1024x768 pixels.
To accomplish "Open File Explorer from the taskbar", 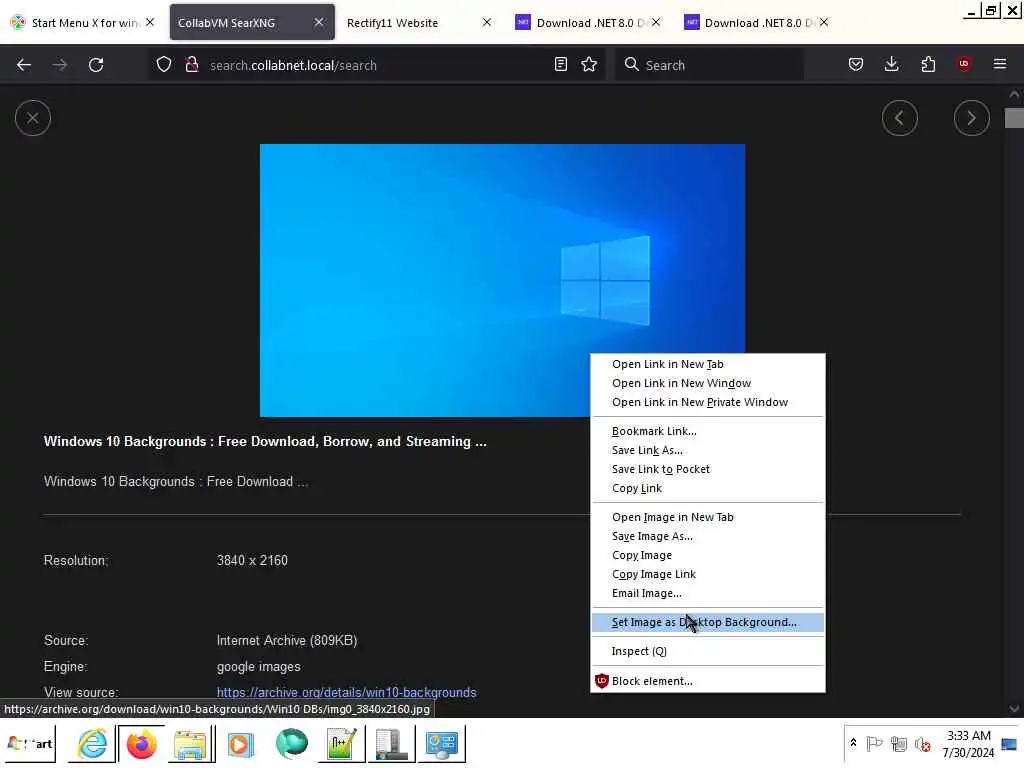I will click(x=190, y=744).
